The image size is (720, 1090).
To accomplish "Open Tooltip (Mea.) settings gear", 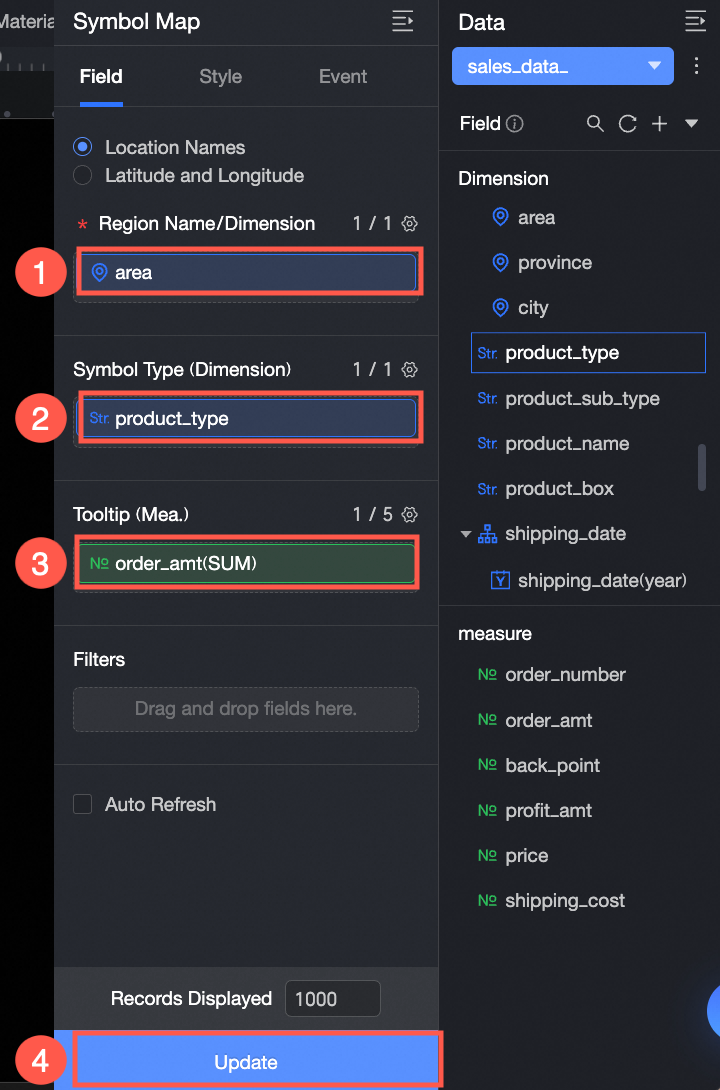I will click(409, 515).
